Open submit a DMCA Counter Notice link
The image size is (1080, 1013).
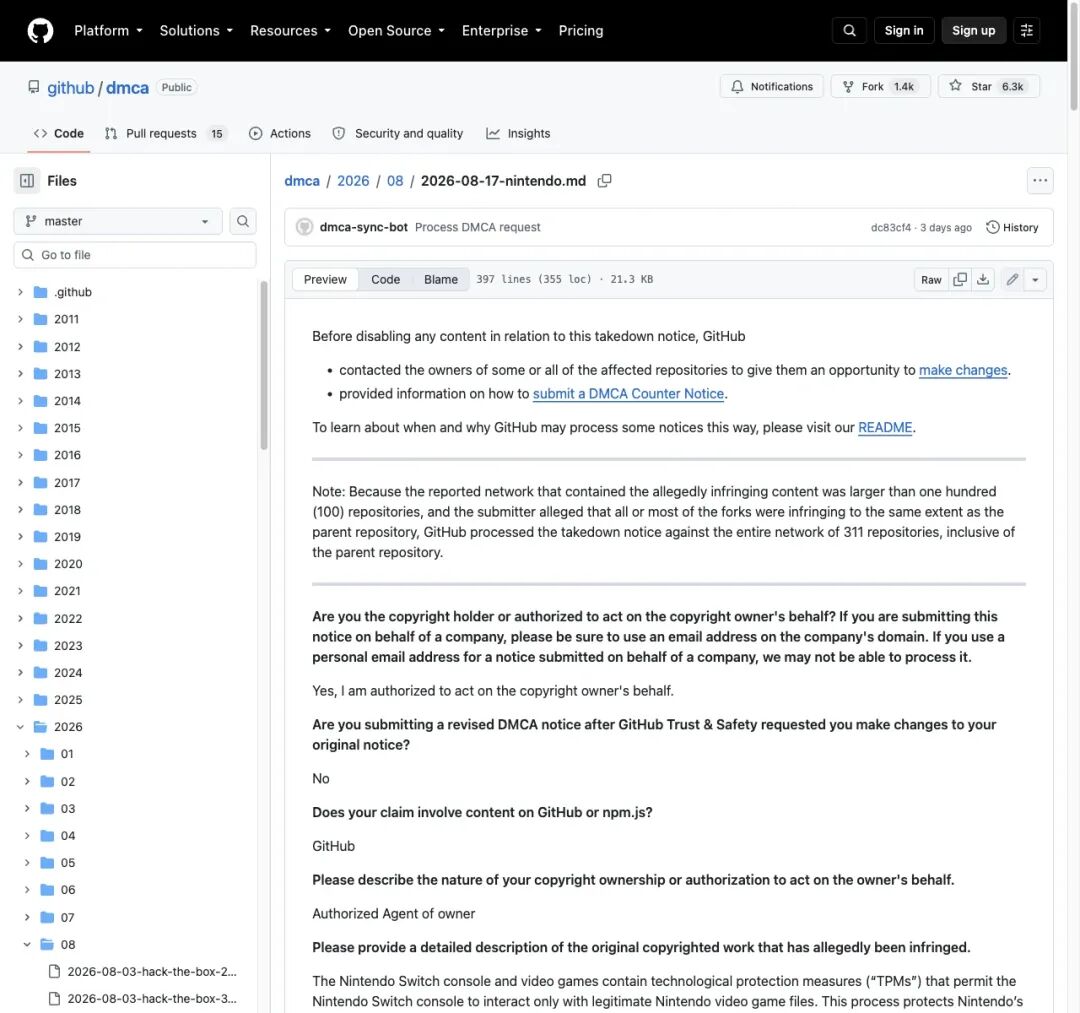628,393
